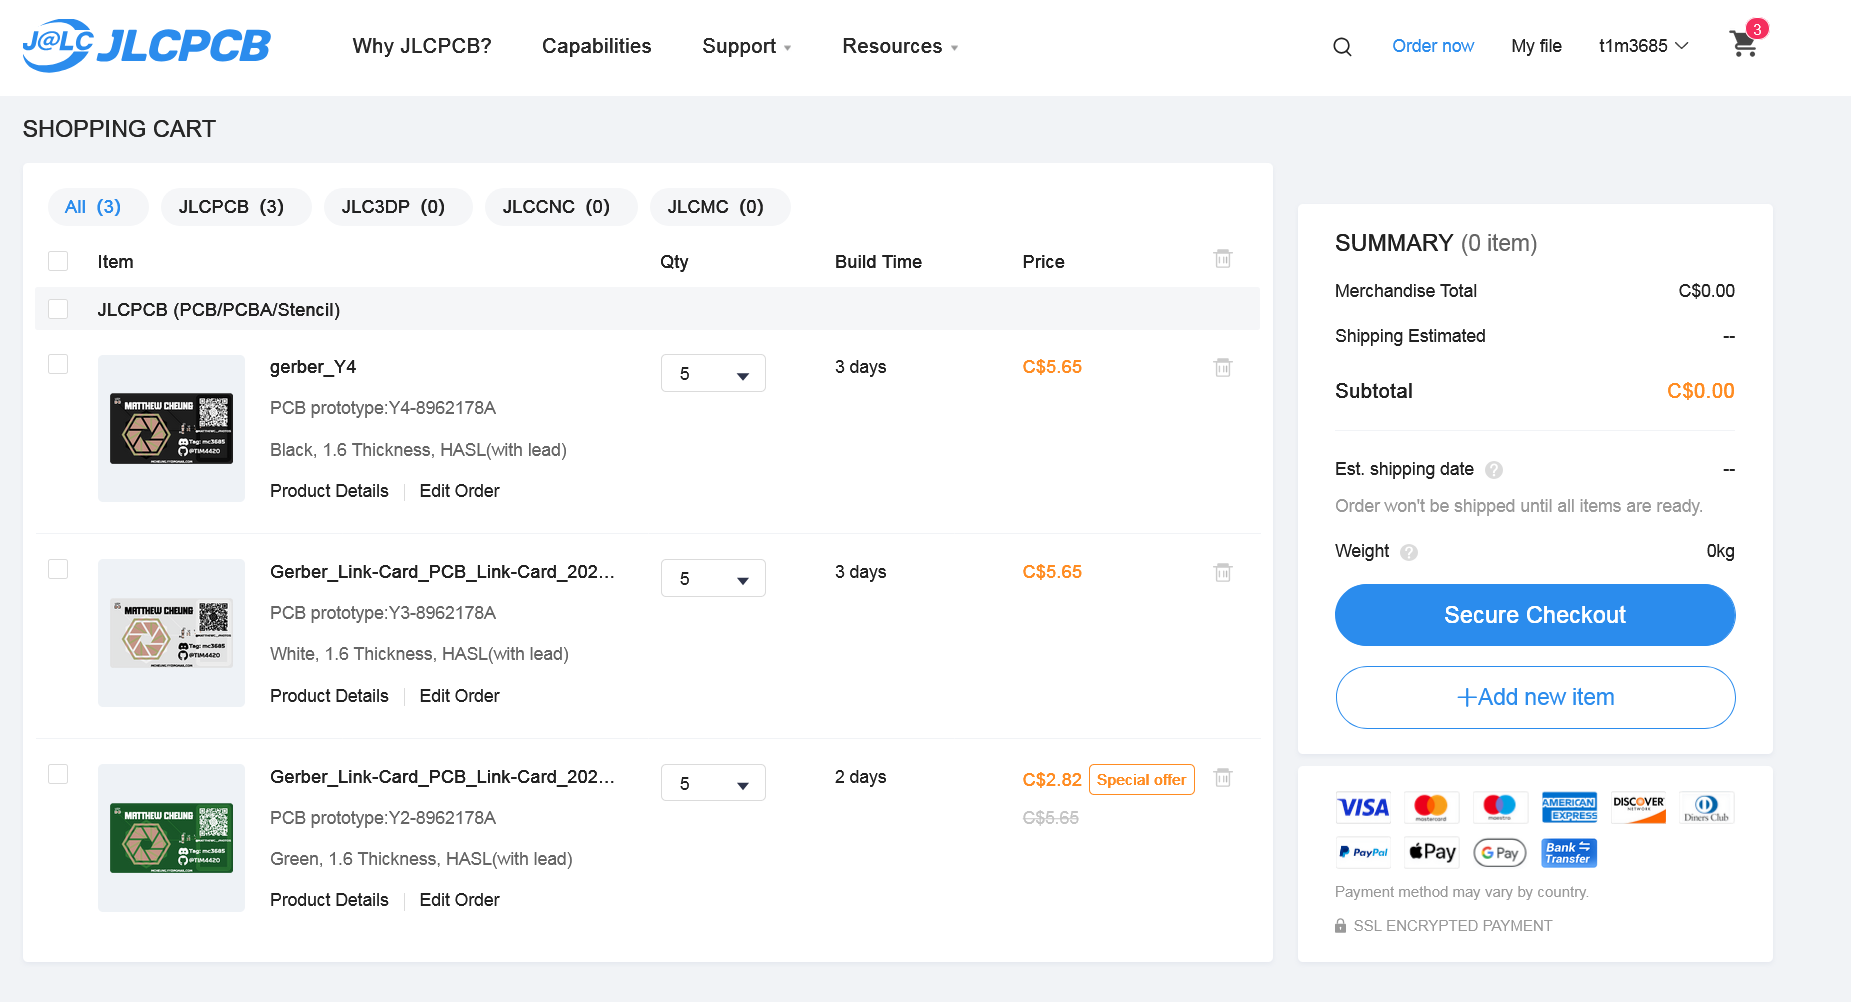This screenshot has height=1002, width=1851.
Task: Click the Secure Checkout button
Action: 1535,615
